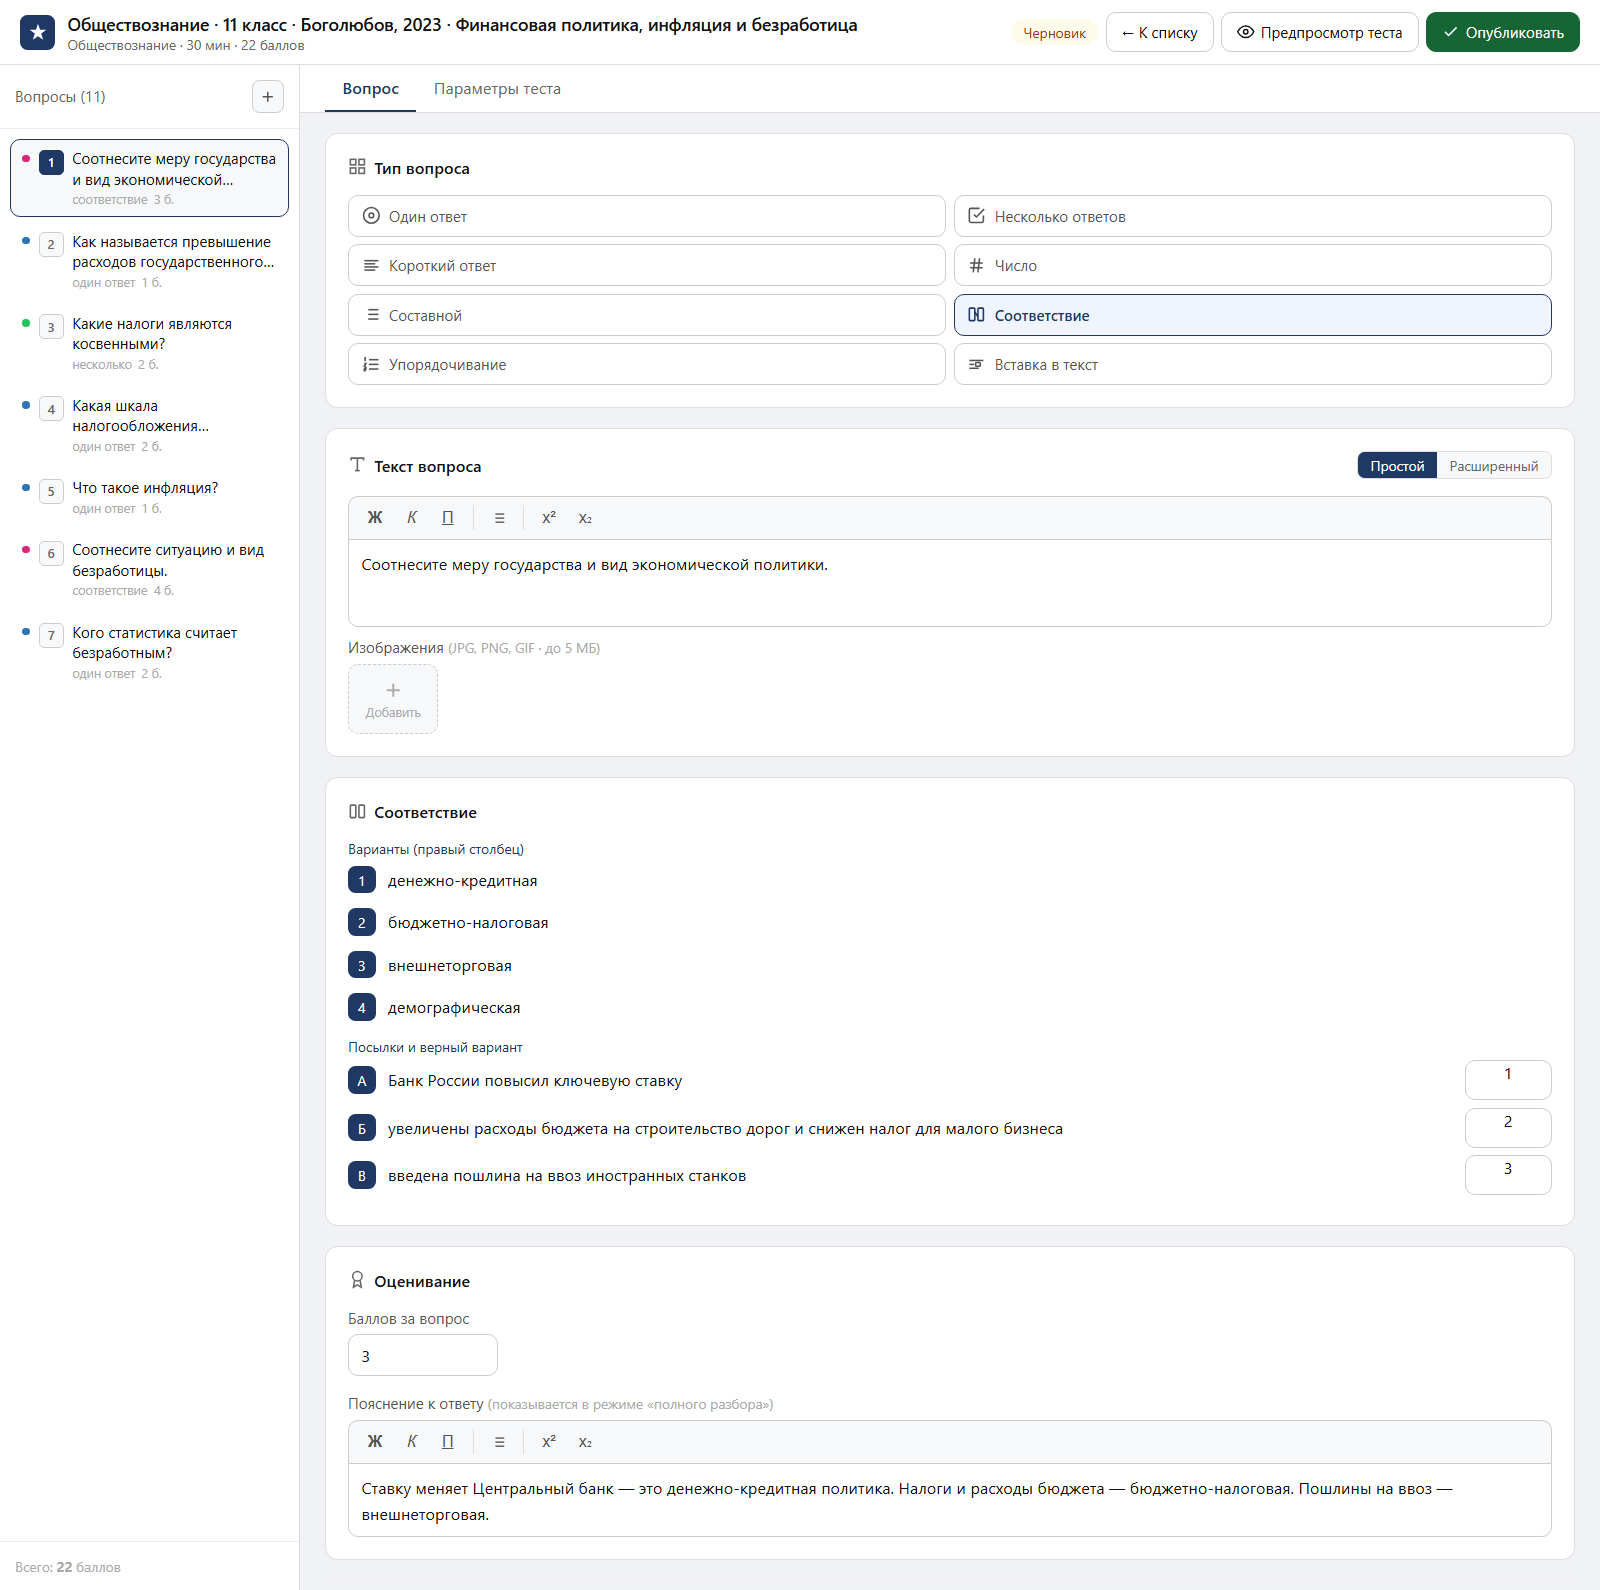
Task: Go back via "К списку" button
Action: [x=1160, y=33]
